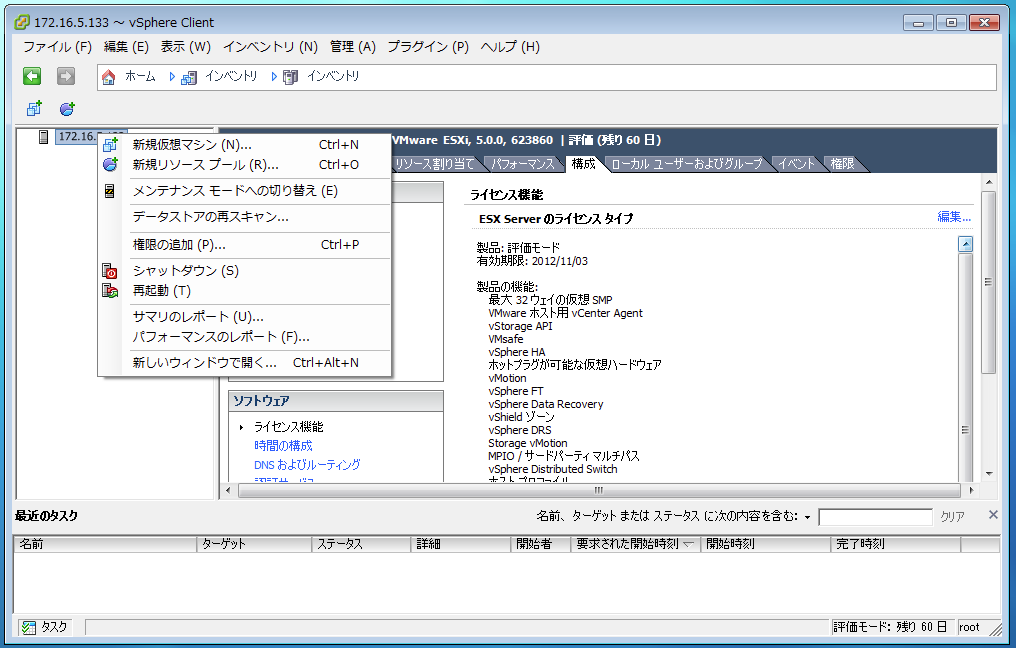The image size is (1016, 648).
Task: Click the license details scroll up arrow
Action: coord(965,244)
